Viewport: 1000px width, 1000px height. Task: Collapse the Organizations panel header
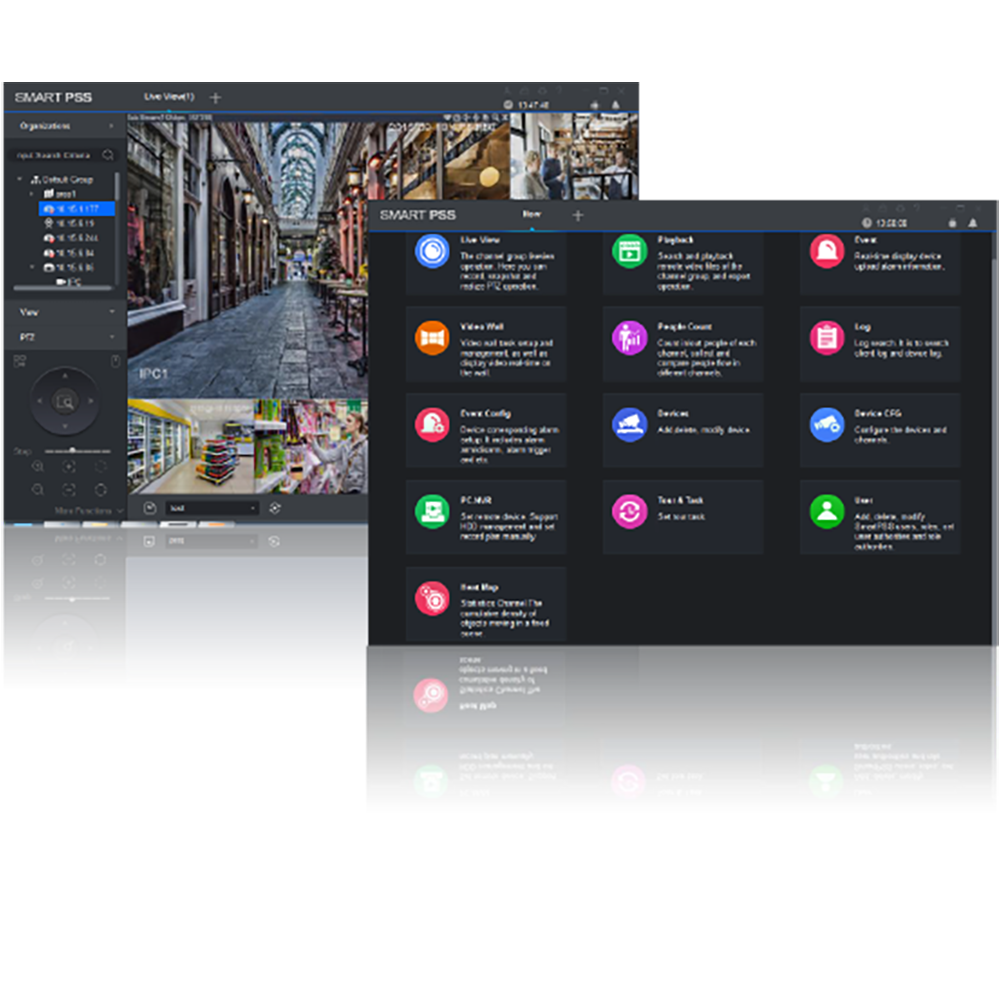tap(64, 126)
